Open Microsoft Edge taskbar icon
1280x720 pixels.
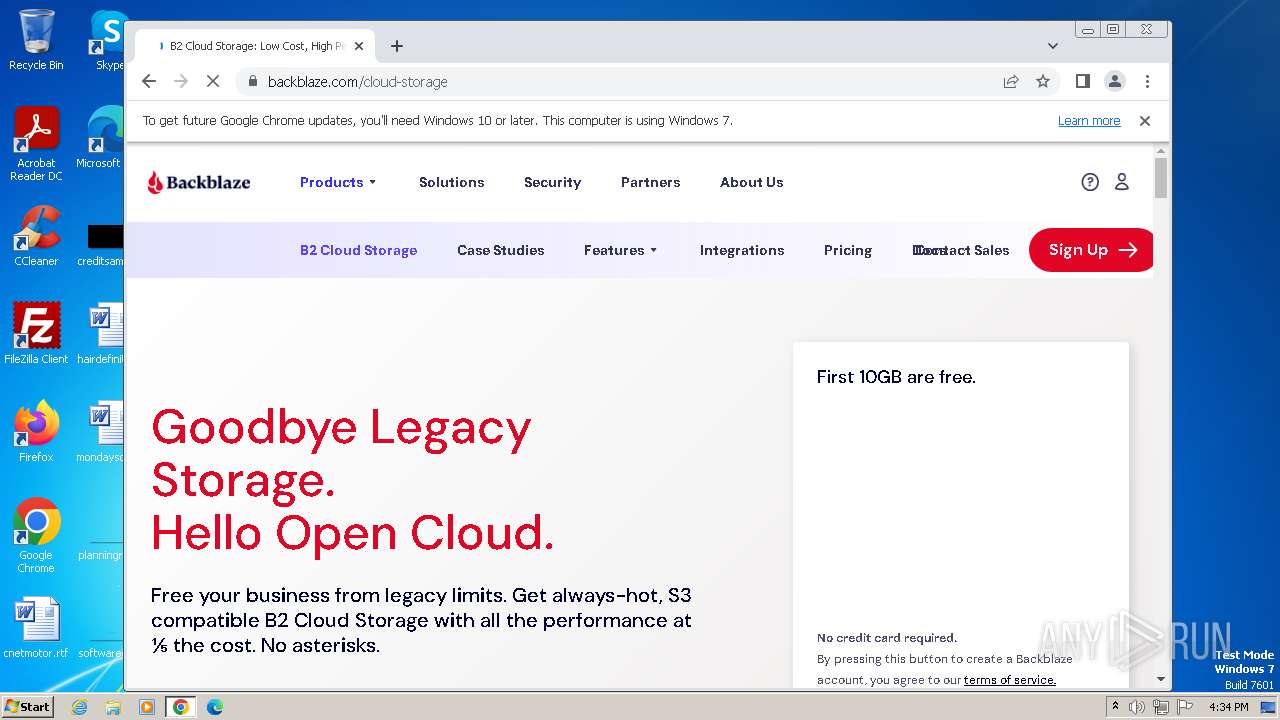(x=215, y=707)
